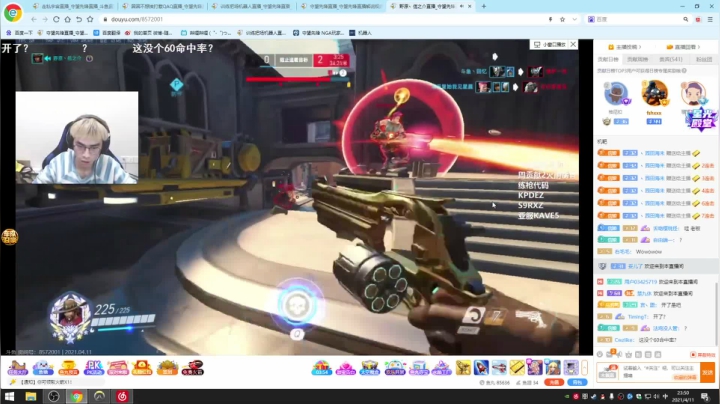Open the Windows notification center

[x=705, y=396]
